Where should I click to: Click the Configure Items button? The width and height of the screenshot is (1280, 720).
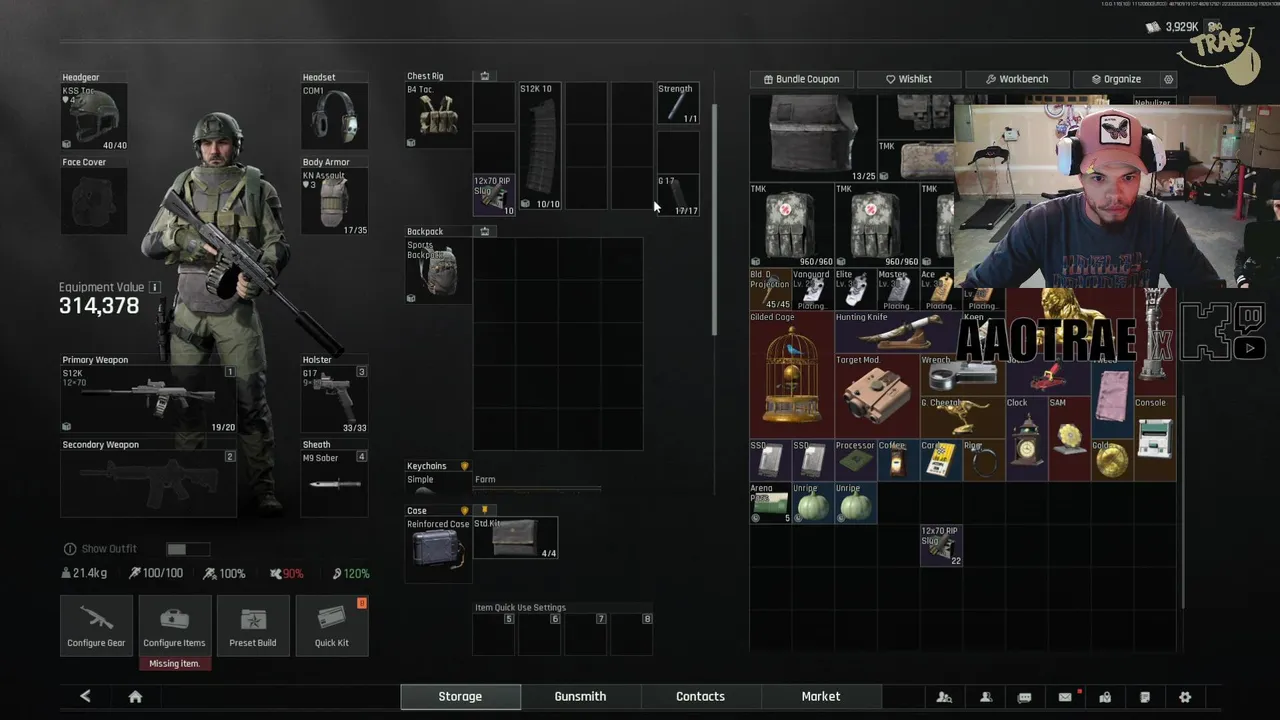tap(174, 626)
